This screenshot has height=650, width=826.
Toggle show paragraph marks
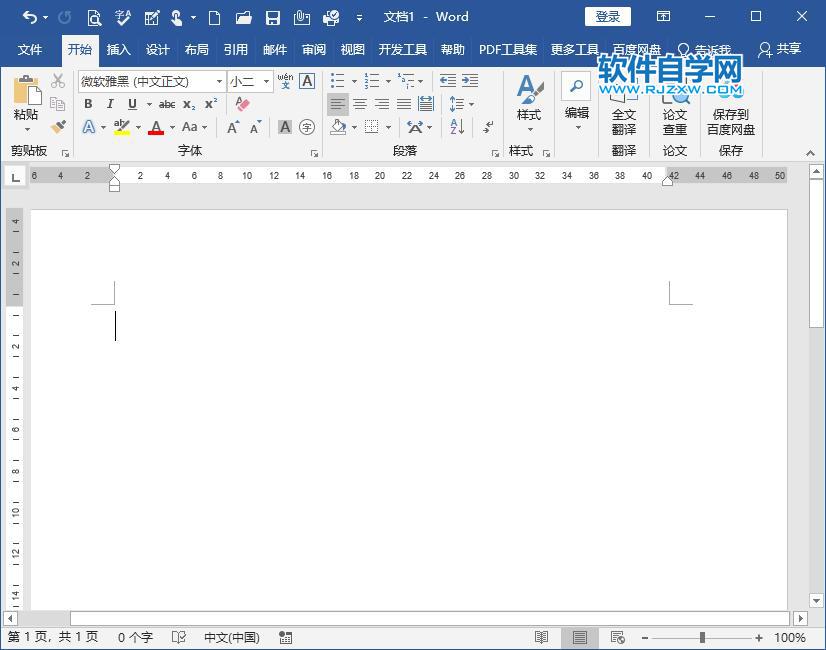487,128
